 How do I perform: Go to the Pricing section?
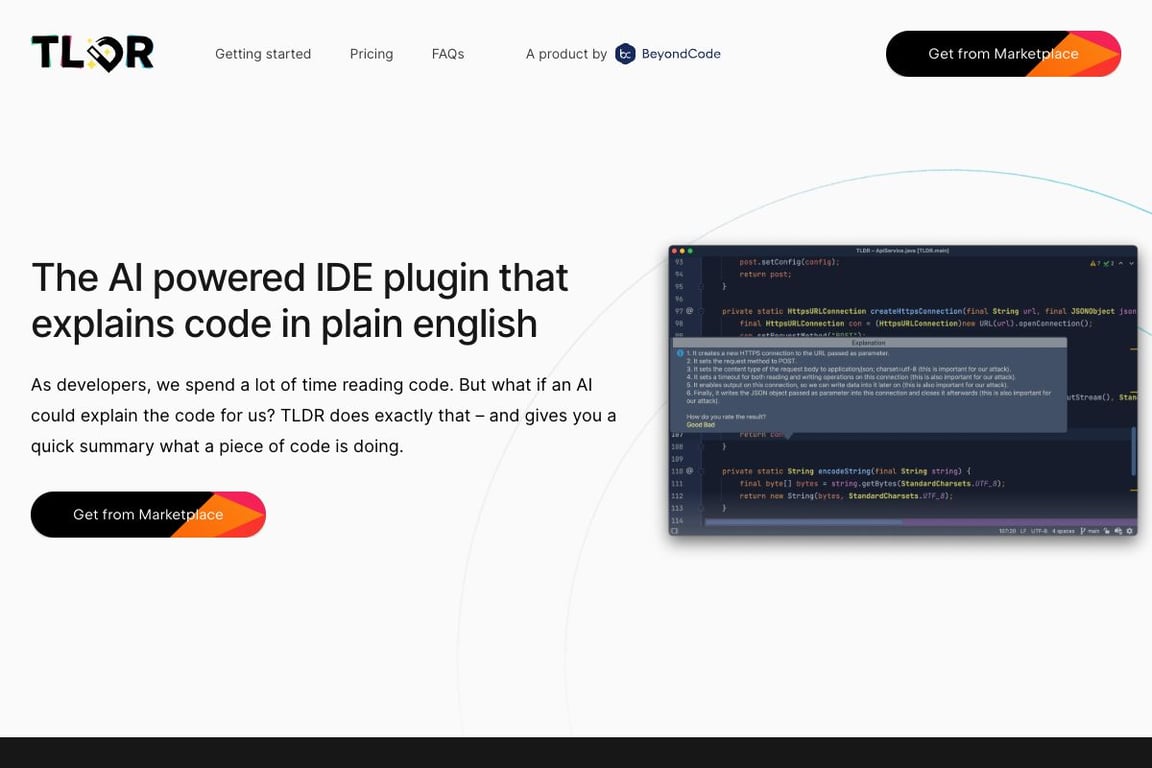371,54
